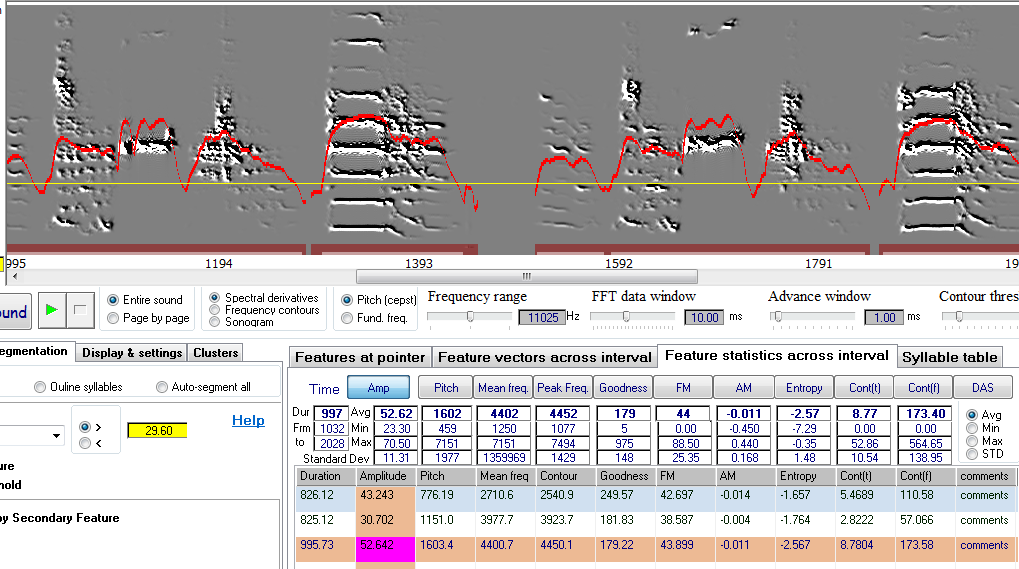
Task: Click the horizontal scrollbar under the spectrogram
Action: coord(526,276)
